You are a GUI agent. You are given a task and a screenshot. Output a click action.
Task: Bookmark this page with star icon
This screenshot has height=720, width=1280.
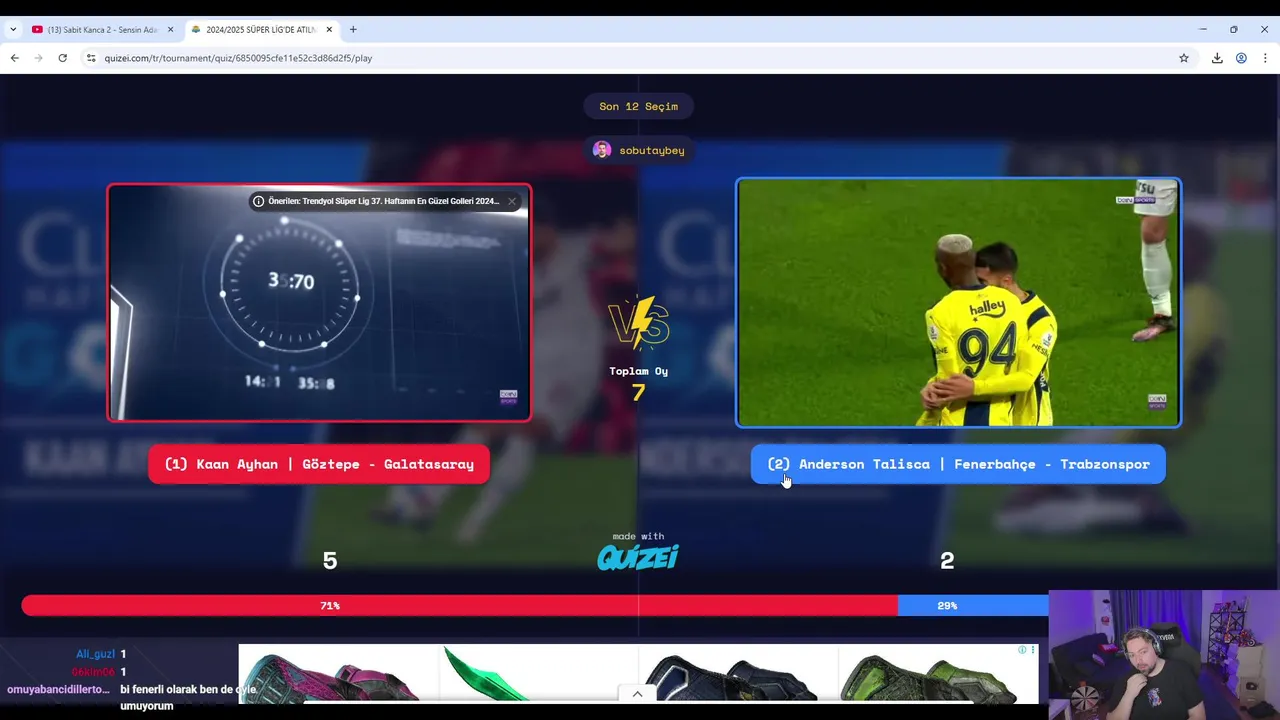(1184, 58)
